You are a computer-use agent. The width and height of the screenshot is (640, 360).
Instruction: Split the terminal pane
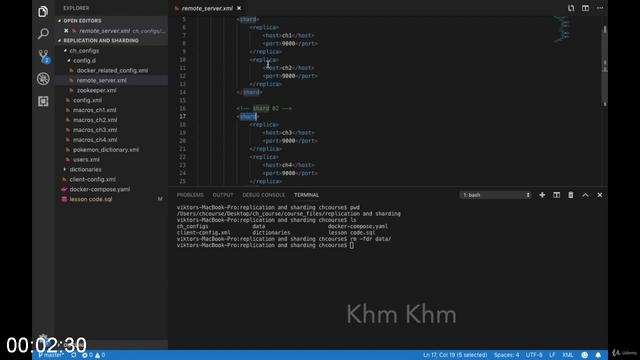point(556,195)
